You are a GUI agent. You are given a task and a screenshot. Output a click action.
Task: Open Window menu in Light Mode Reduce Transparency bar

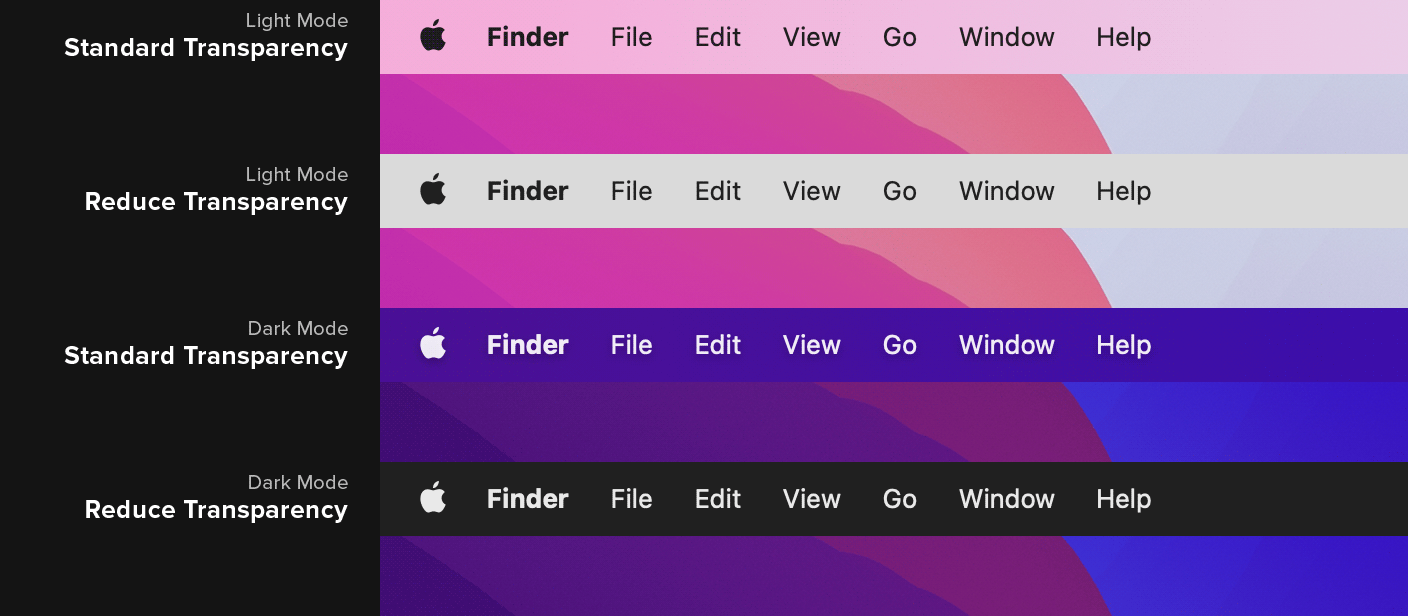coord(1007,191)
